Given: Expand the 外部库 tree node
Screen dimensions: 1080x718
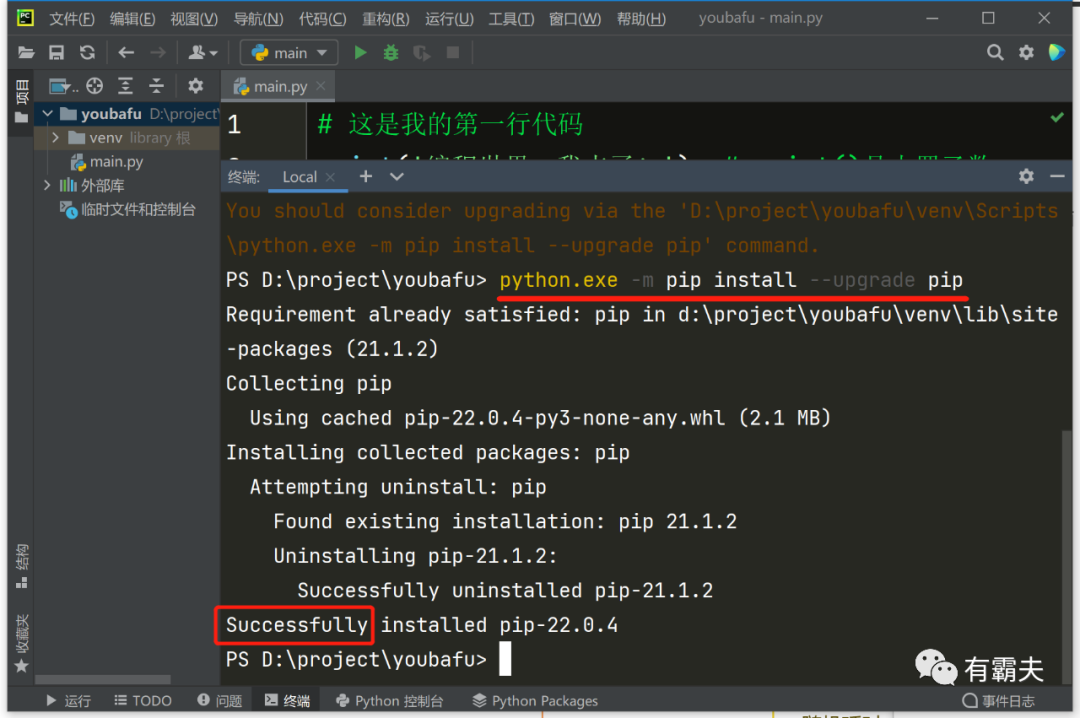Looking at the screenshot, I should pos(47,185).
